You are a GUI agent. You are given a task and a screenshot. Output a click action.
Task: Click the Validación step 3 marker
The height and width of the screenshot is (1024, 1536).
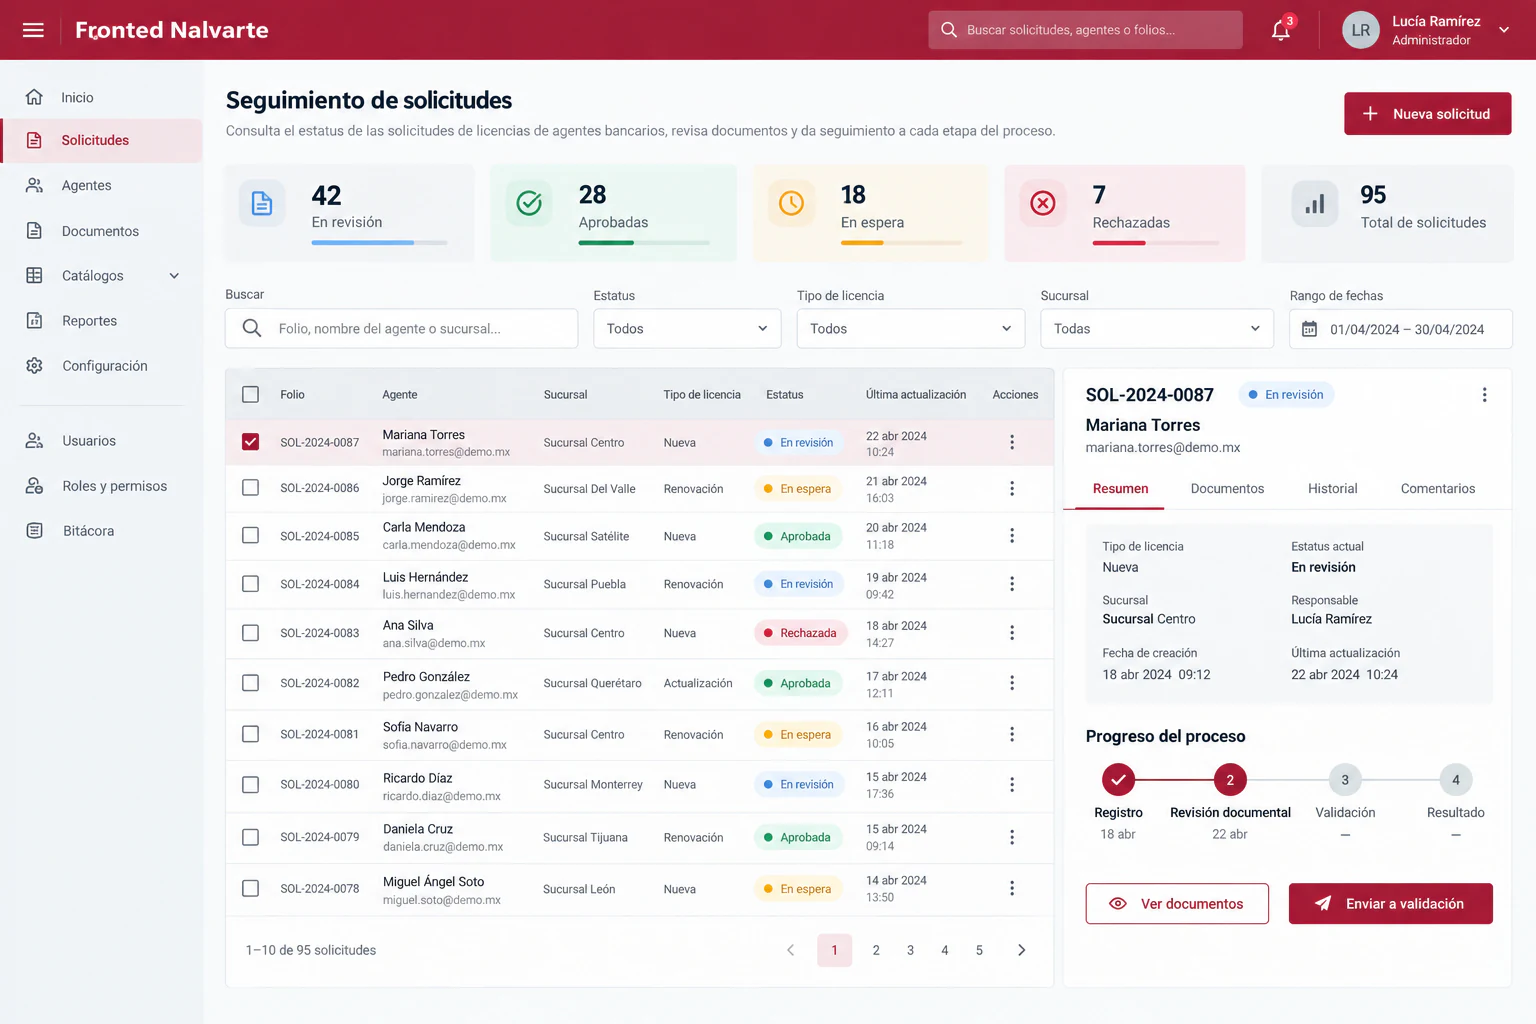pyautogui.click(x=1345, y=780)
